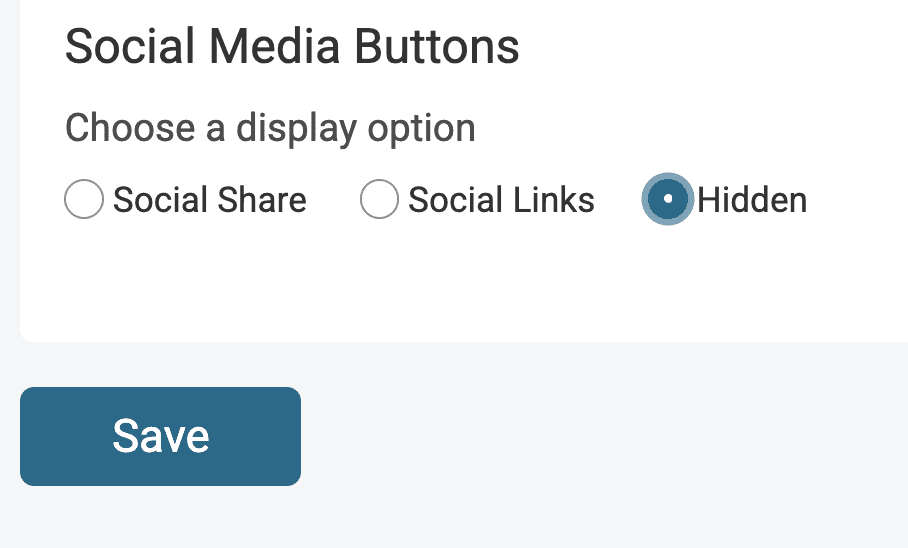Click the word "Save" on the blue button
This screenshot has height=548, width=908.
pos(160,436)
